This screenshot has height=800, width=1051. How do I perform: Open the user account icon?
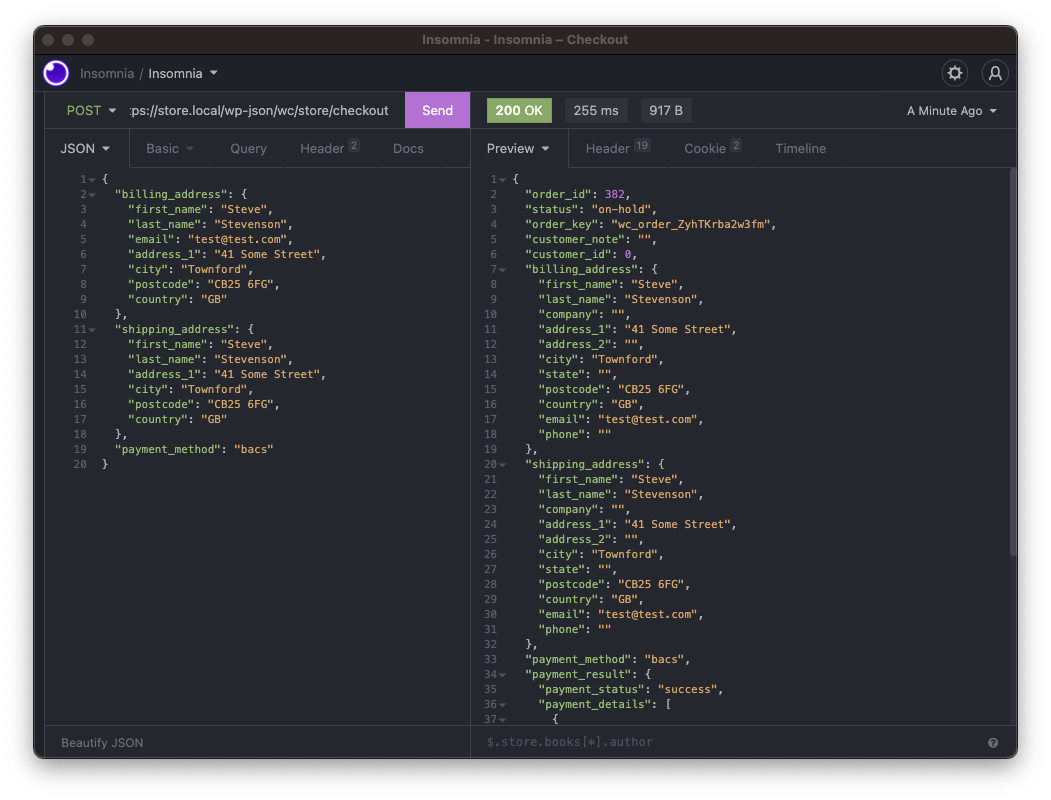994,73
